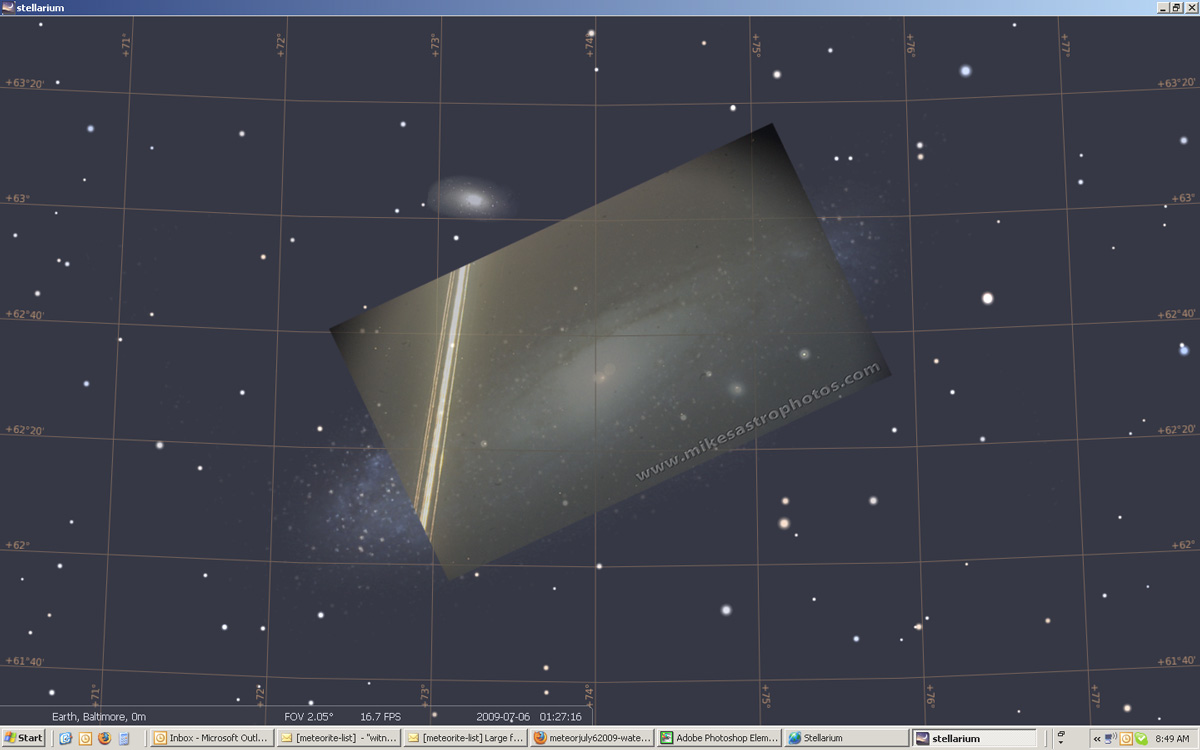Launch Firefox from Quick Launch
The height and width of the screenshot is (750, 1200).
pos(104,738)
